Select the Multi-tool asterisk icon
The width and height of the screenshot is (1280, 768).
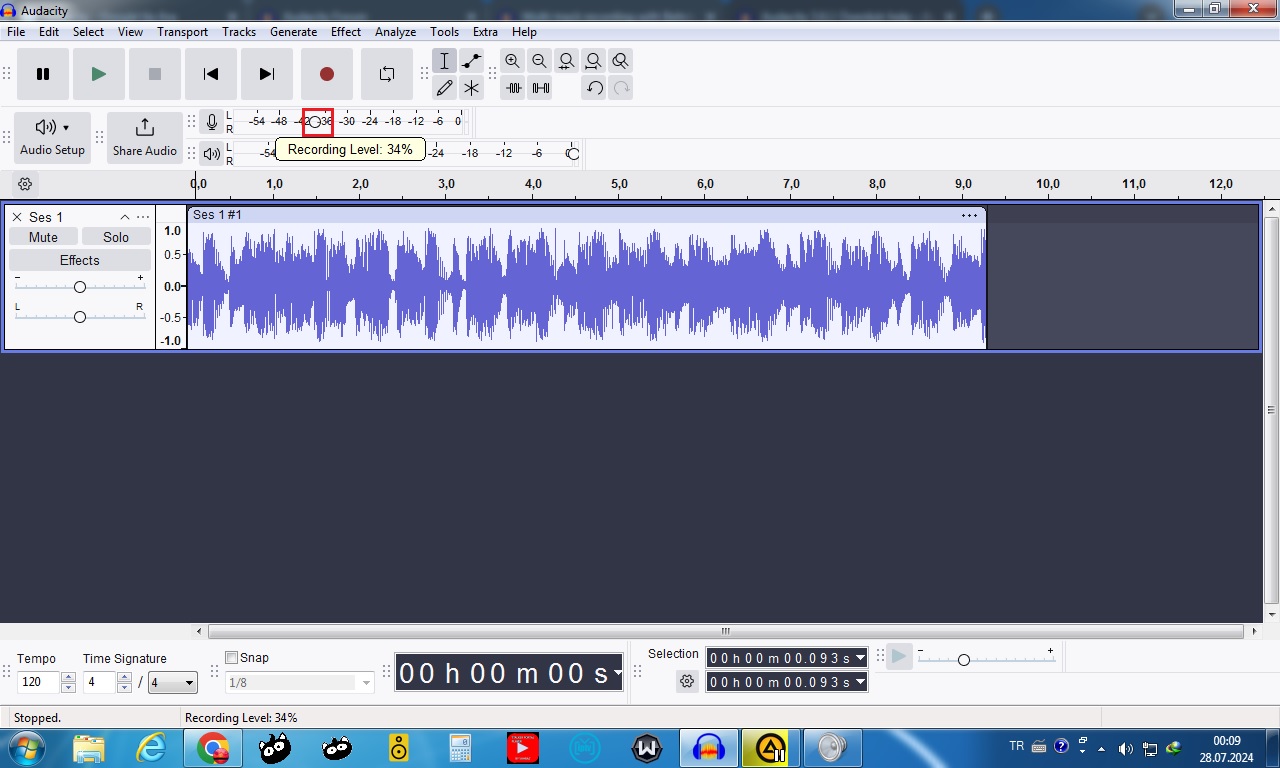click(471, 88)
